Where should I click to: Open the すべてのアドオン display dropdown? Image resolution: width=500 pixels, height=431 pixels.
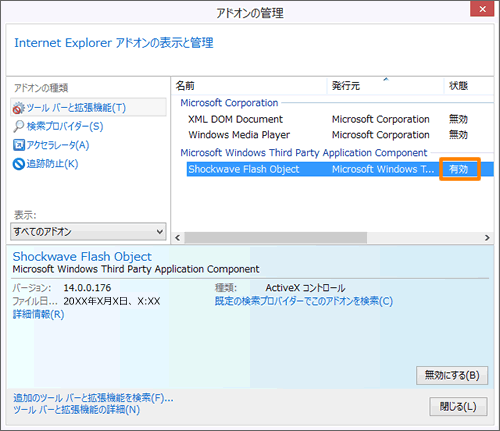(88, 231)
